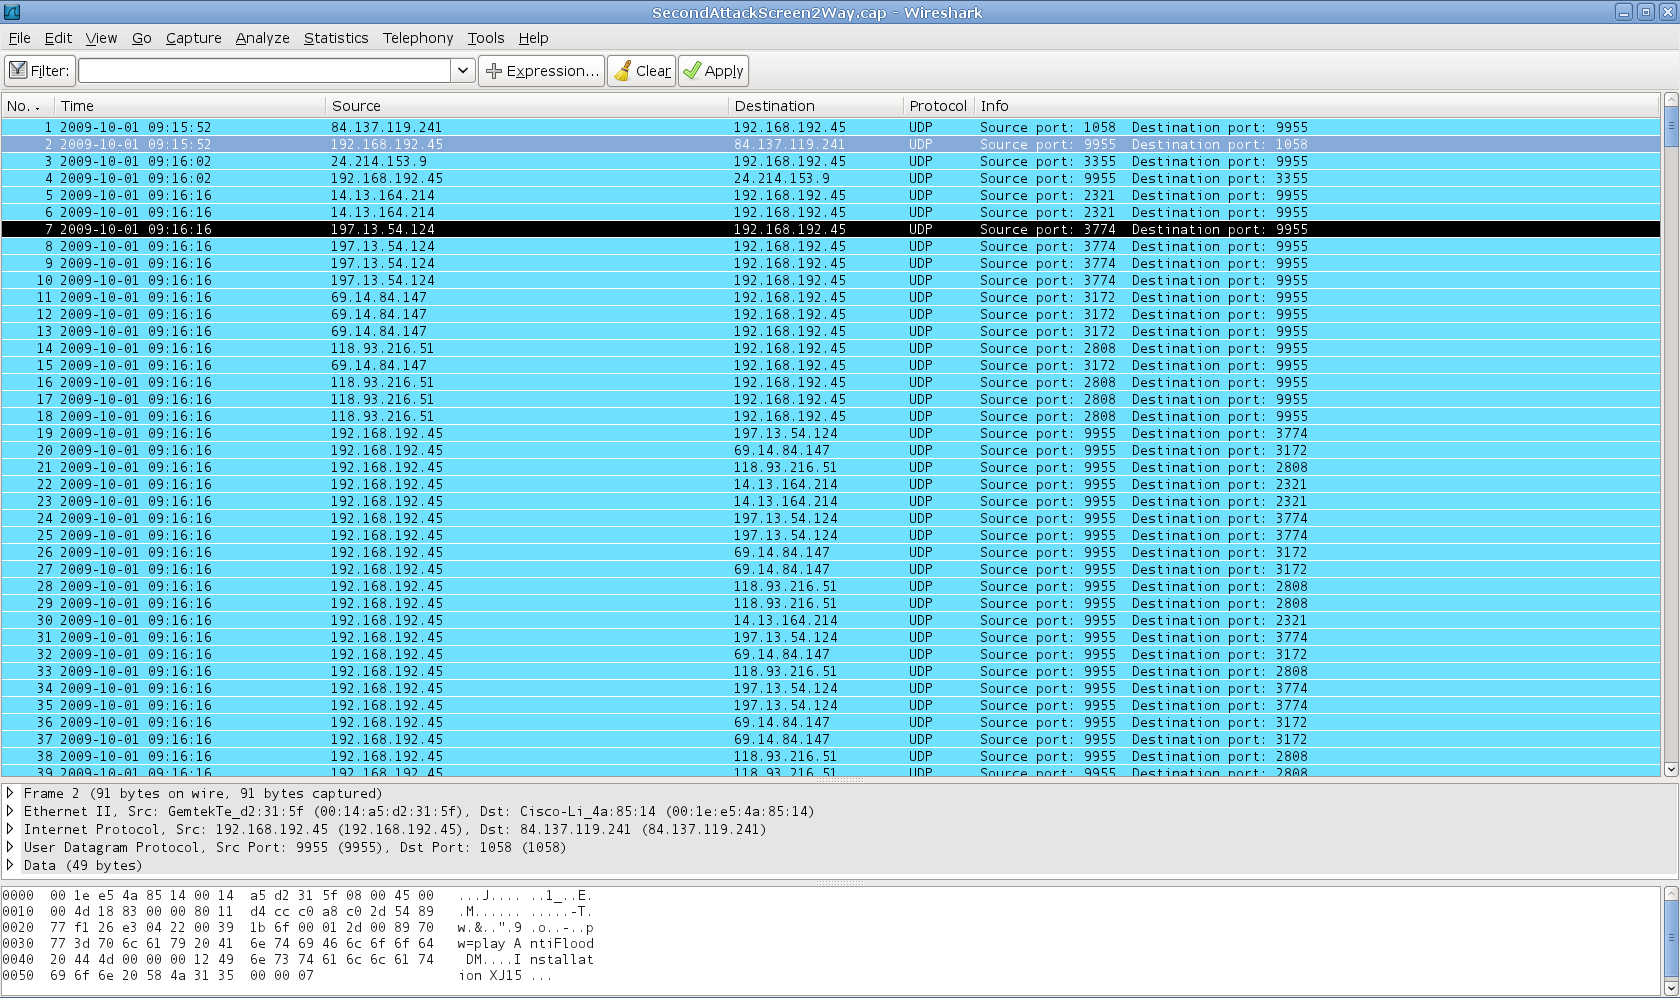Viewport: 1680px width, 998px height.
Task: Click the display filter text field
Action: click(265, 71)
